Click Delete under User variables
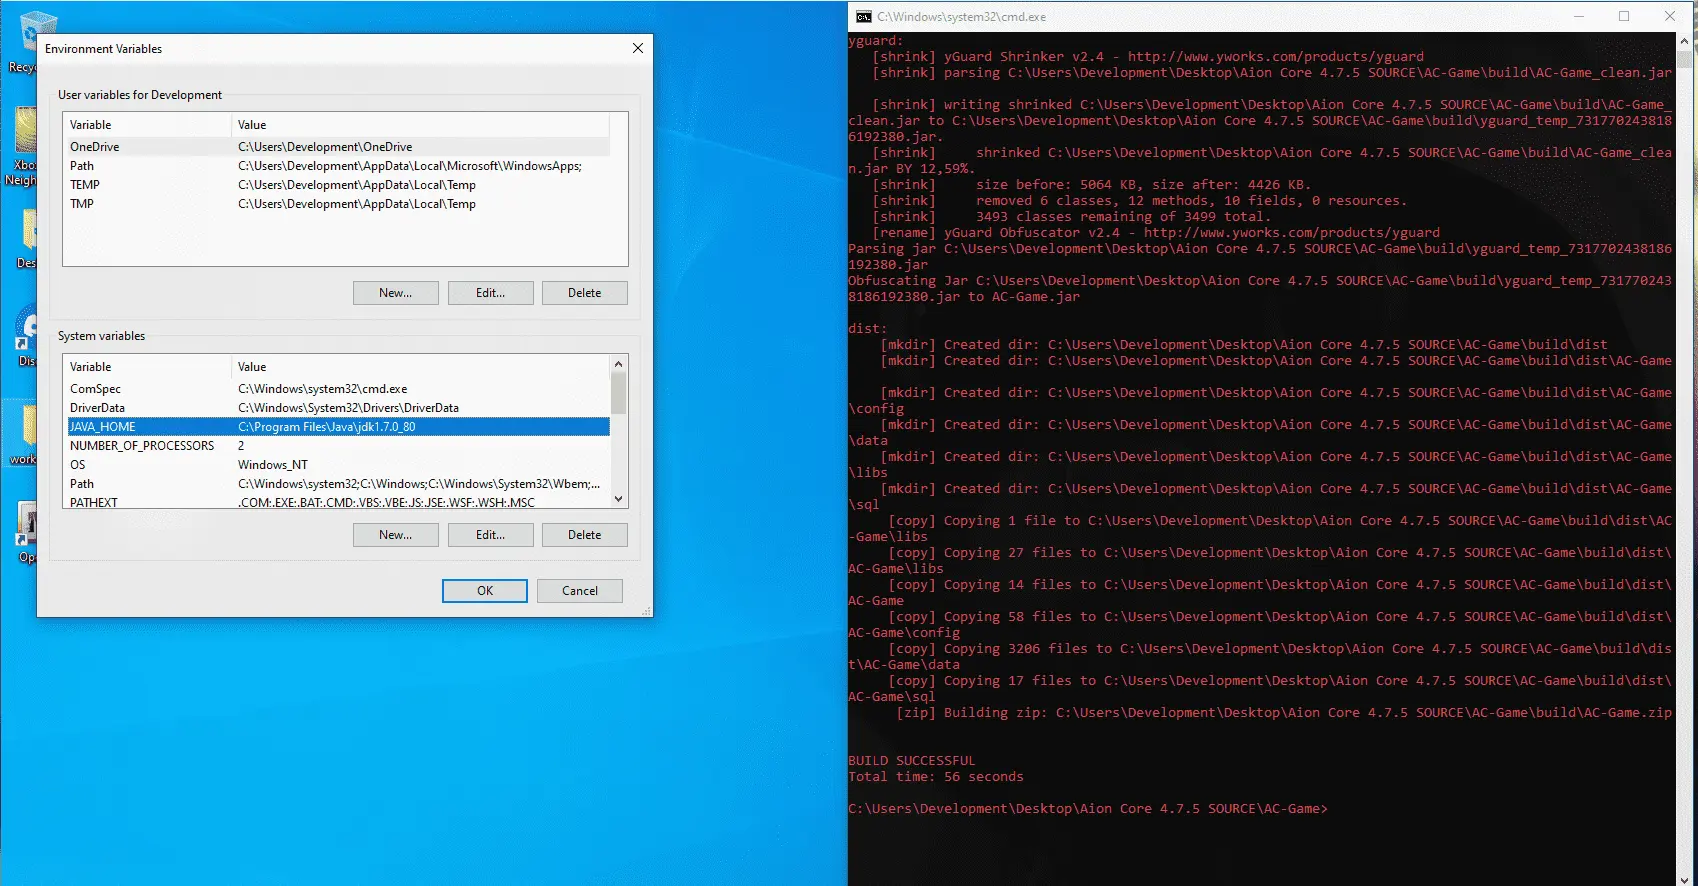Image resolution: width=1698 pixels, height=886 pixels. click(585, 293)
